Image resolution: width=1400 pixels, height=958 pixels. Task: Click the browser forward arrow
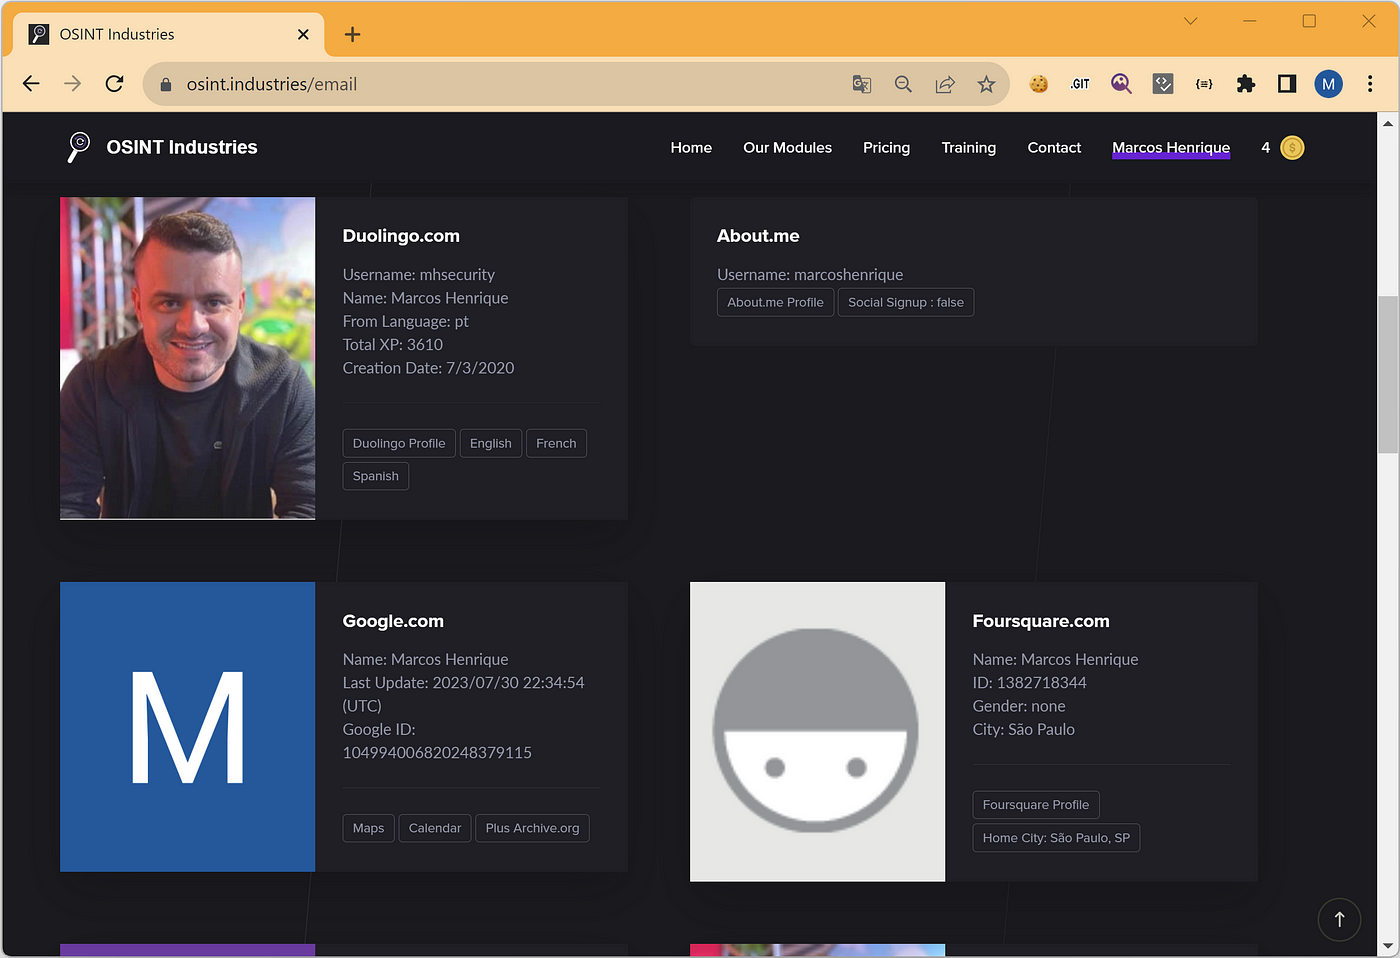[73, 84]
